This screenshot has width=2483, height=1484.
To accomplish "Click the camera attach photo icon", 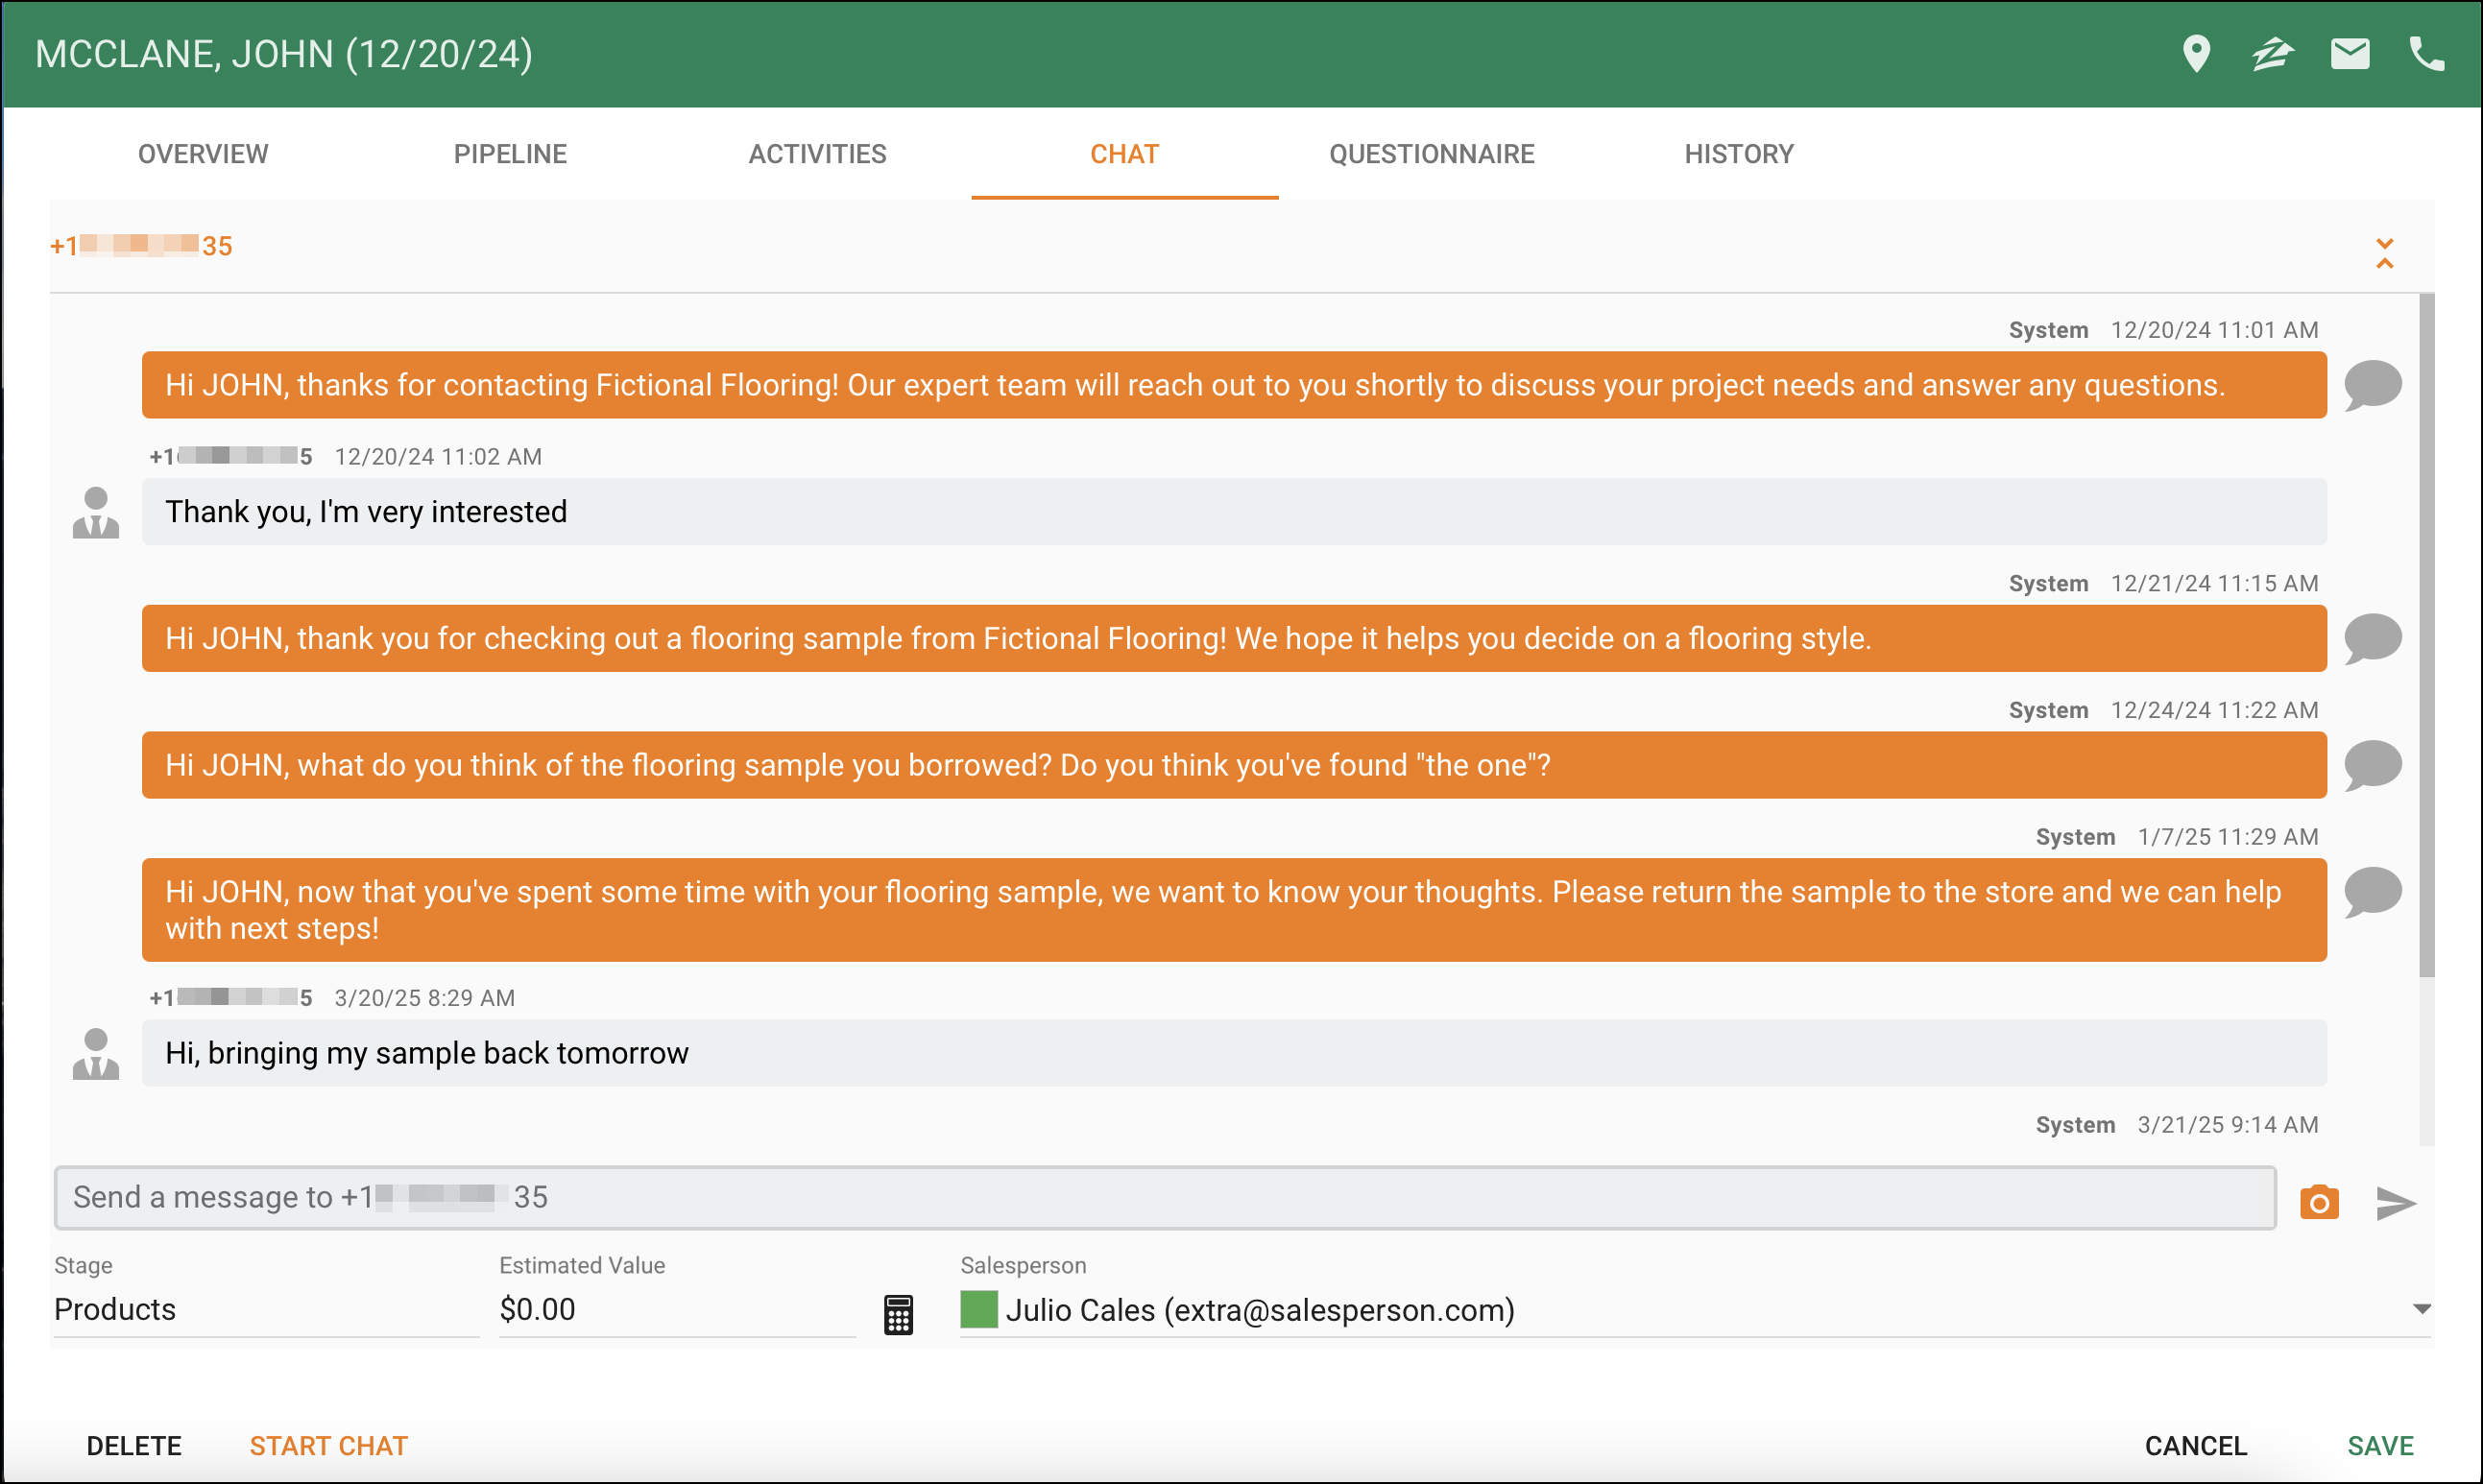I will (2319, 1202).
